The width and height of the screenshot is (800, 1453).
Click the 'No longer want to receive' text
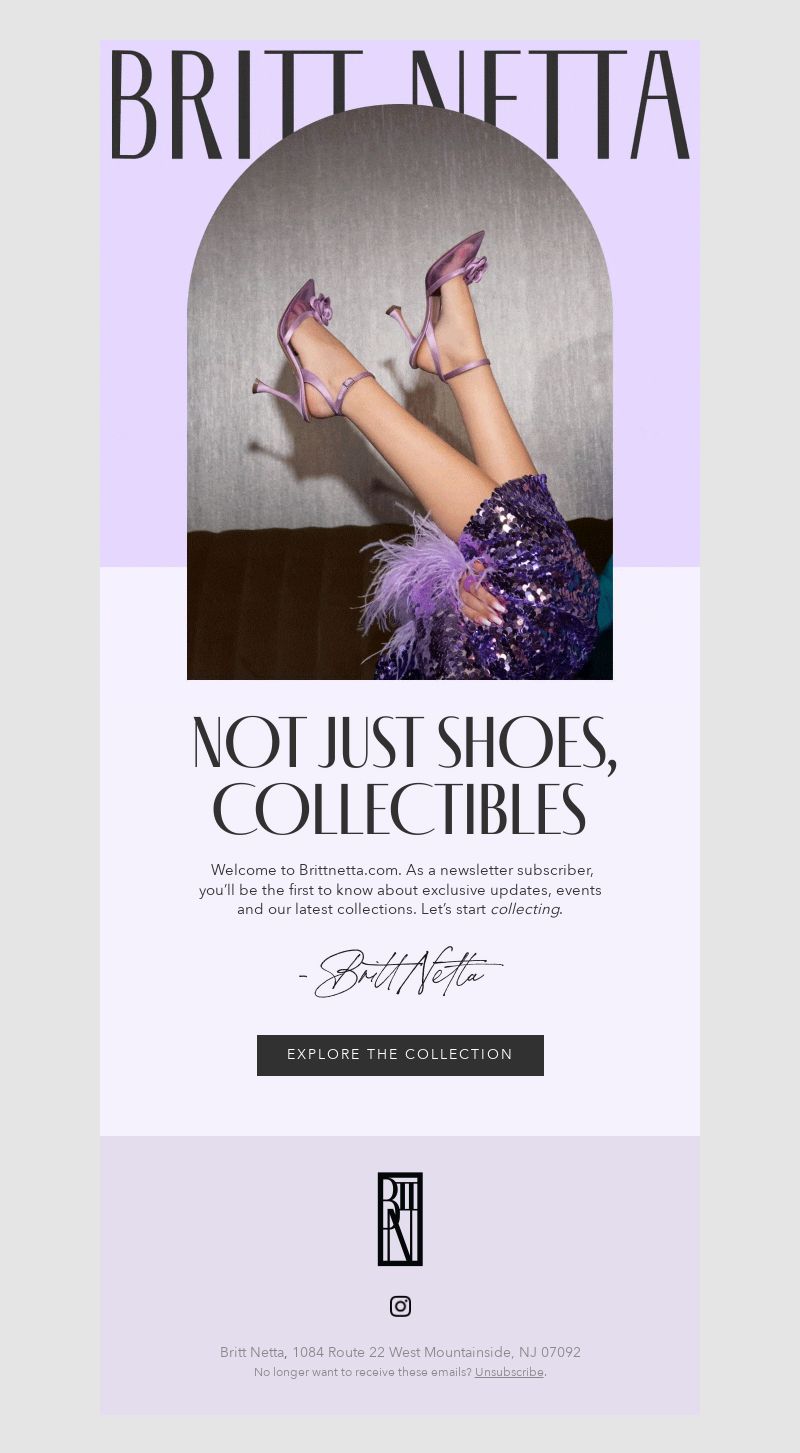(362, 1372)
